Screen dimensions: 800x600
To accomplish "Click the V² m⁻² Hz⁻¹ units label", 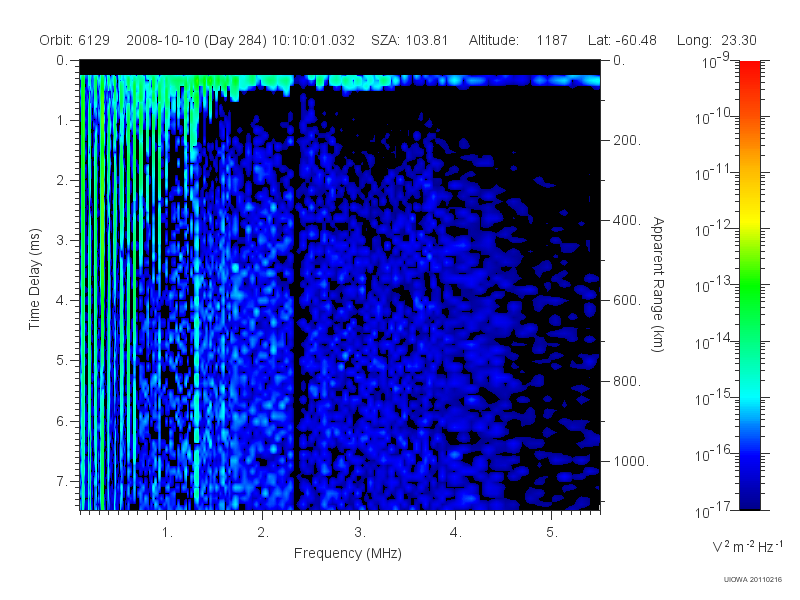I will 747,546.
